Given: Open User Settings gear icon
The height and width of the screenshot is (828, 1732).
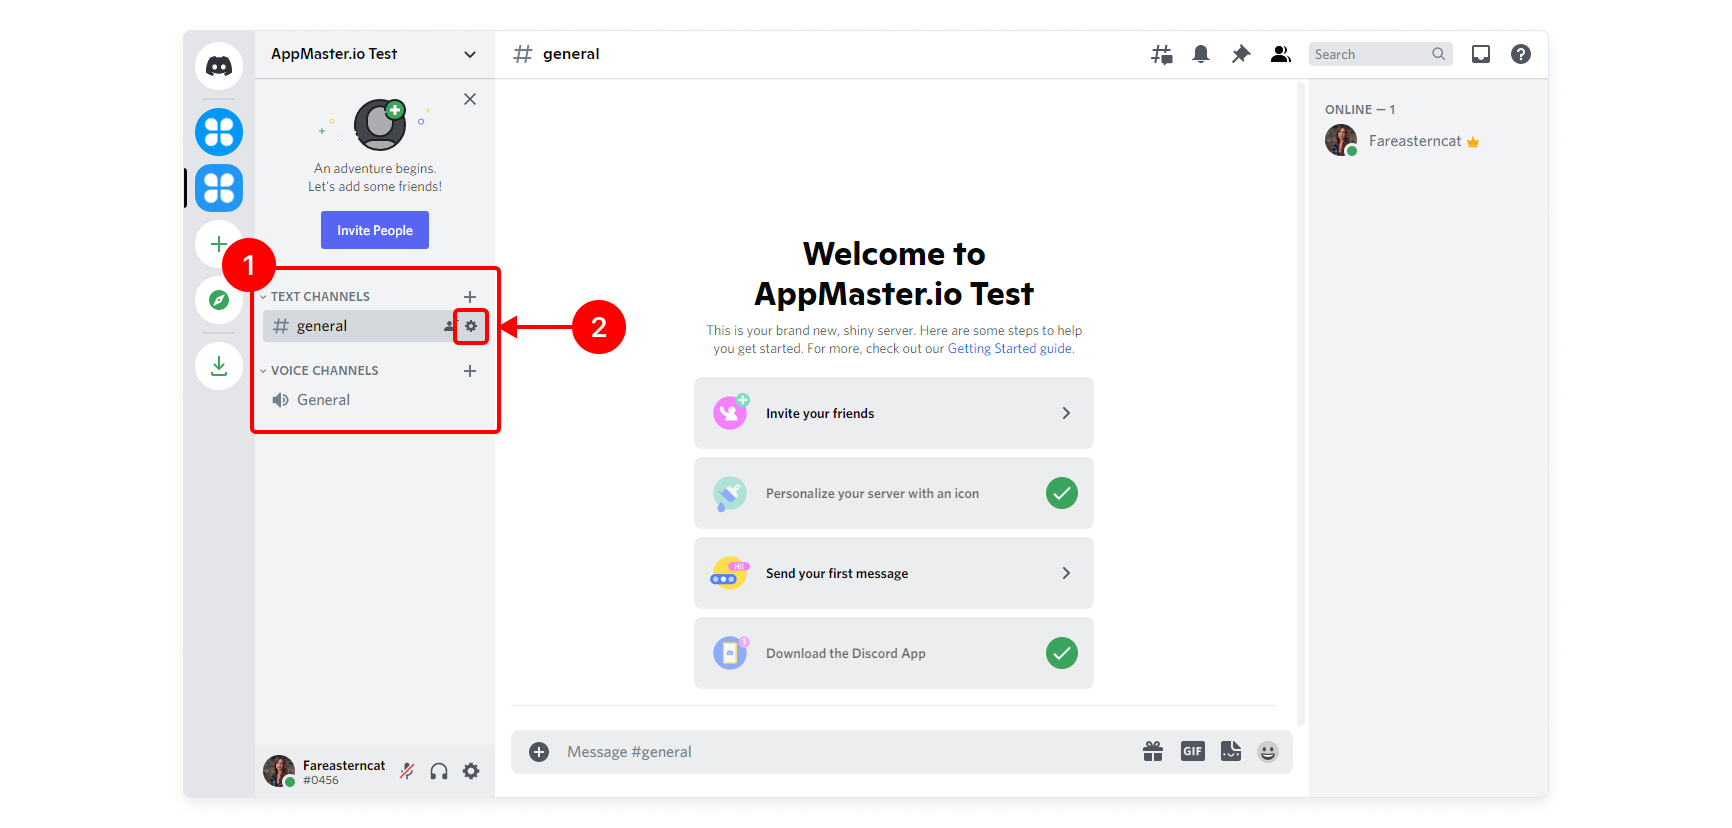Looking at the screenshot, I should click(x=471, y=771).
